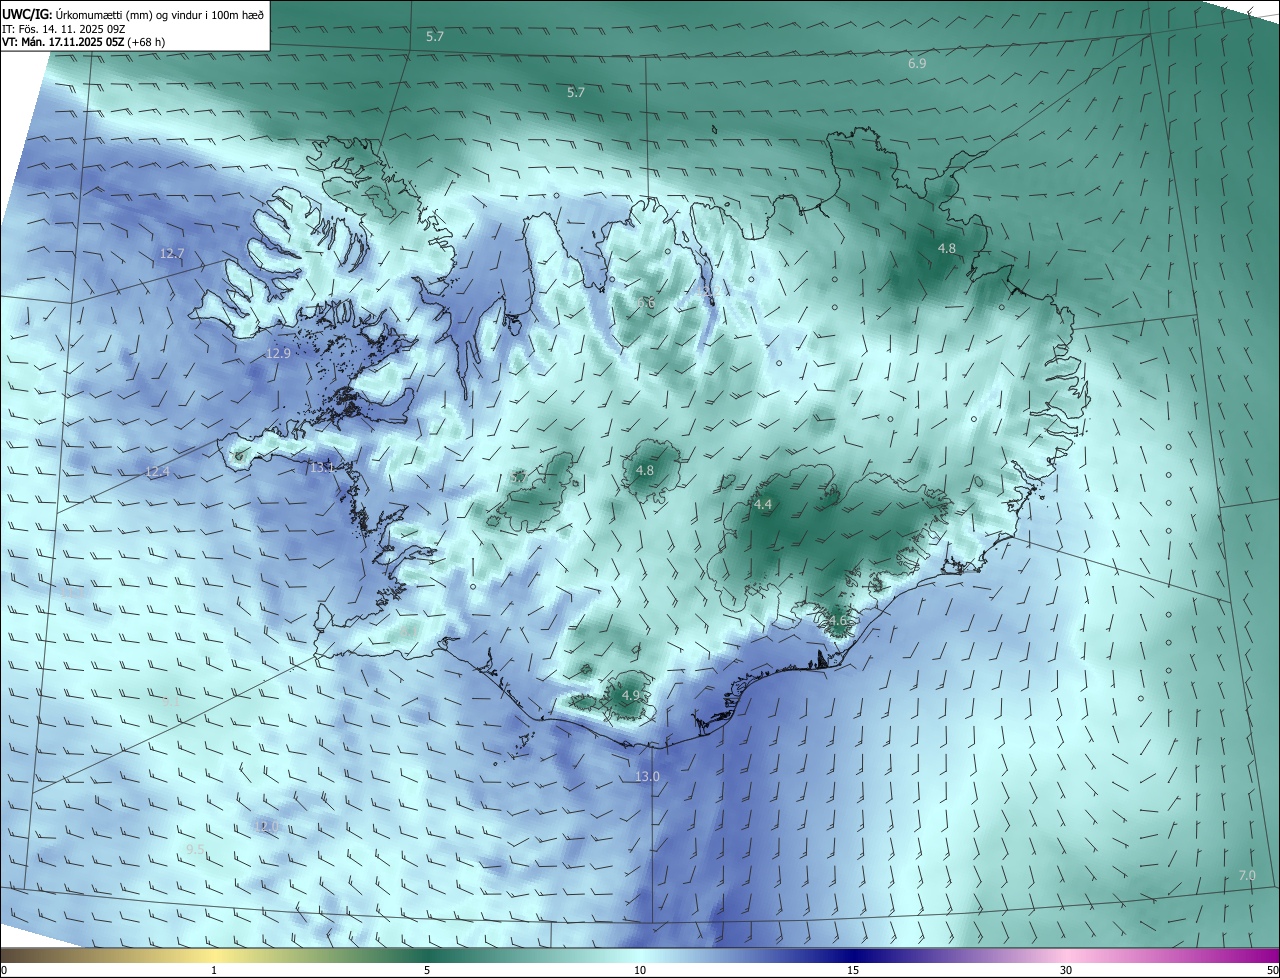Click the 13.0 value off the south coast
The image size is (1280, 978).
tap(648, 776)
